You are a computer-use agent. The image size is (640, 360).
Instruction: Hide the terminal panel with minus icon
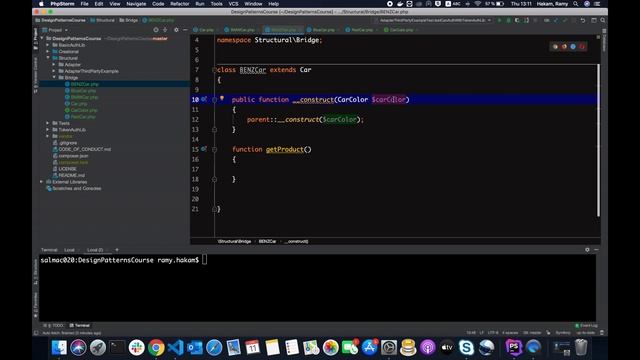tap(596, 249)
